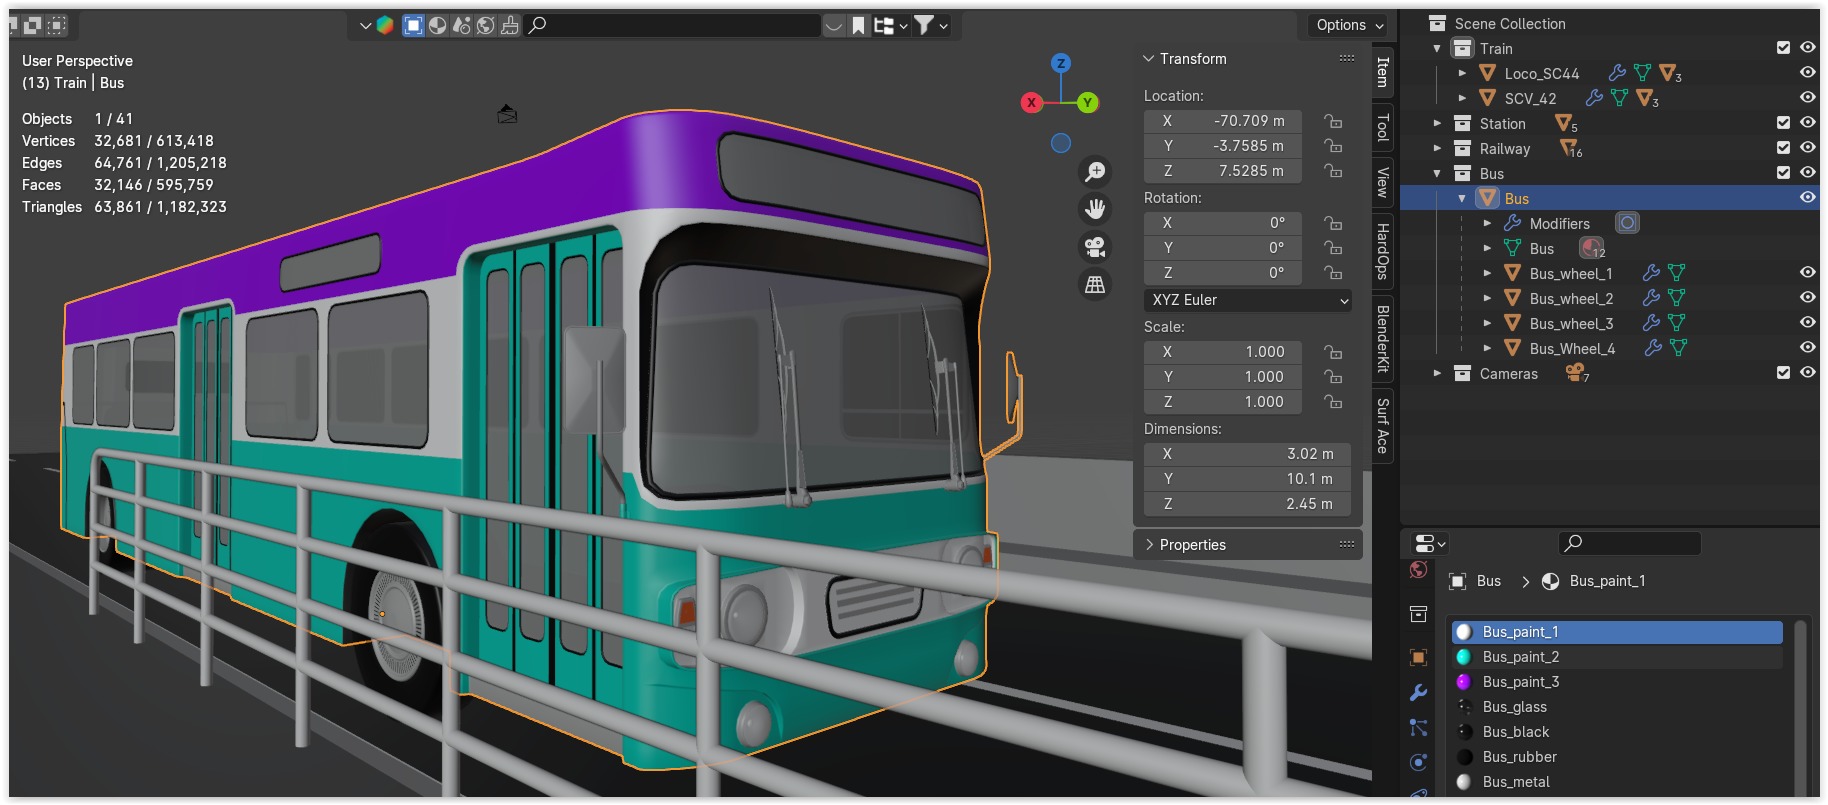
Task: Click the Location X value field
Action: coord(1223,121)
